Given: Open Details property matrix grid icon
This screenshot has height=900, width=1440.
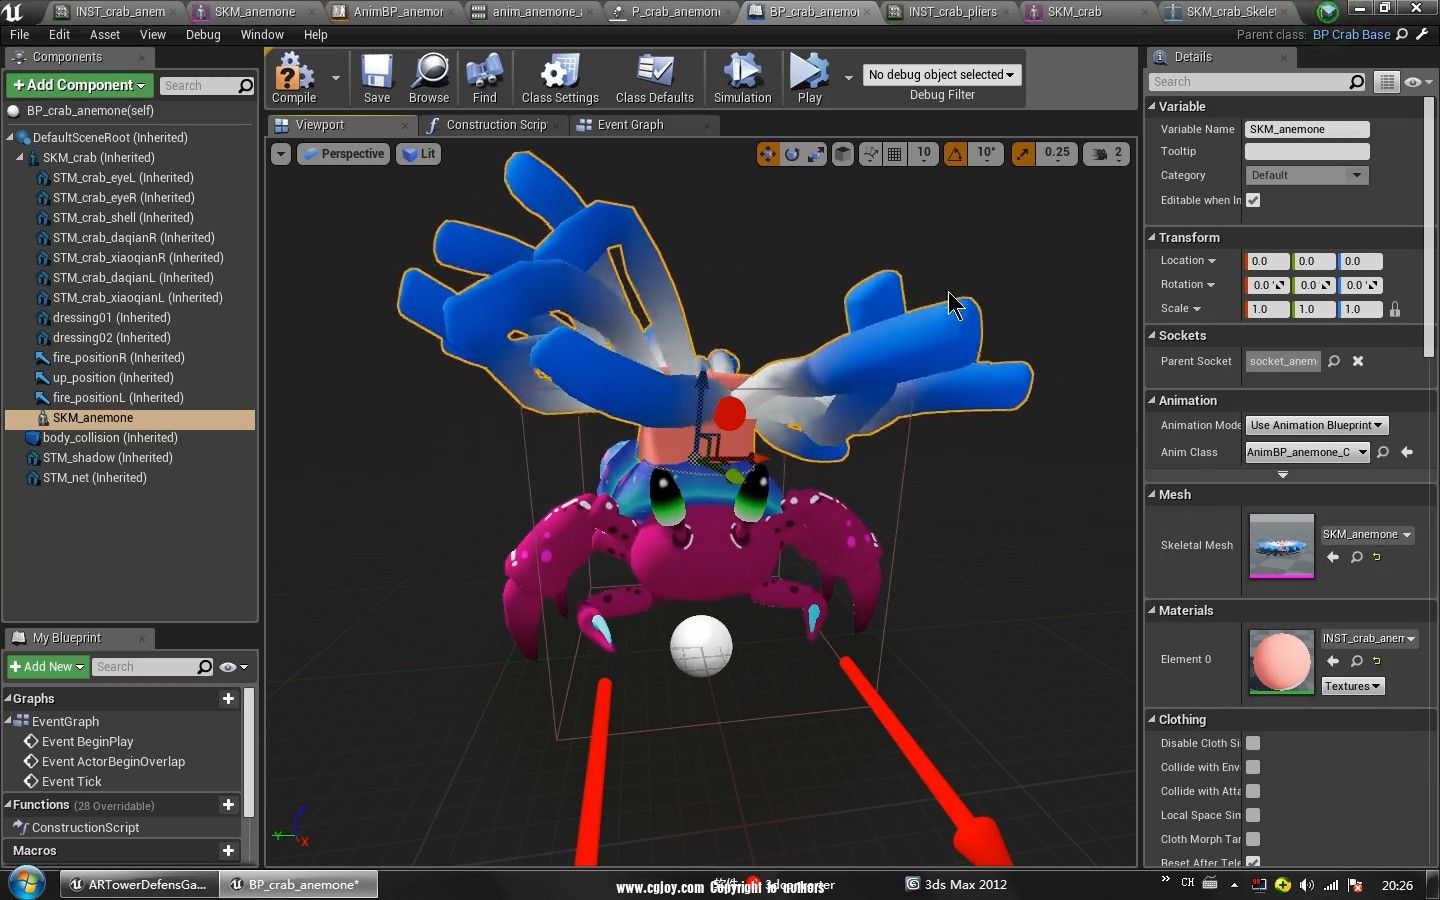Looking at the screenshot, I should click(1386, 82).
